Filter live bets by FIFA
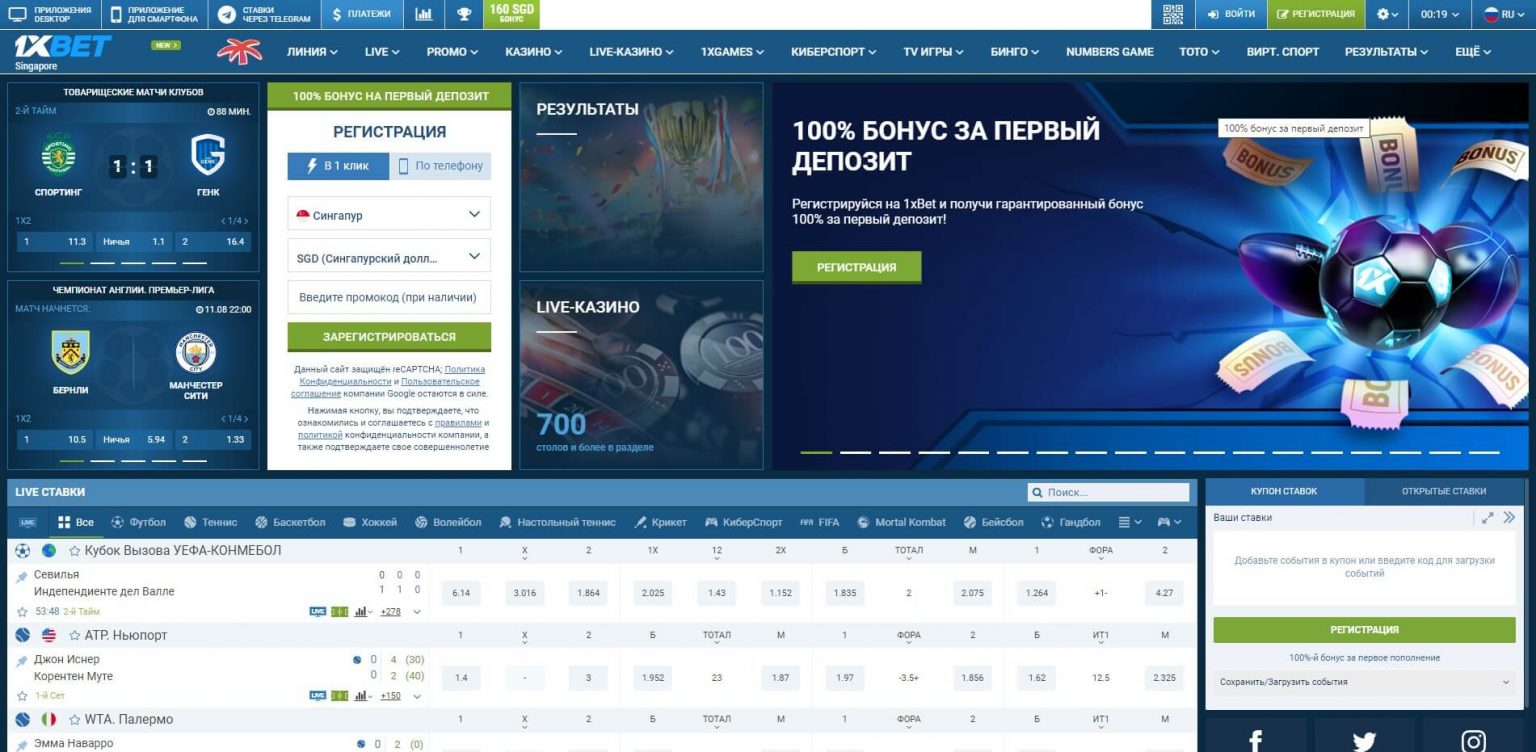This screenshot has width=1536, height=752. [820, 522]
